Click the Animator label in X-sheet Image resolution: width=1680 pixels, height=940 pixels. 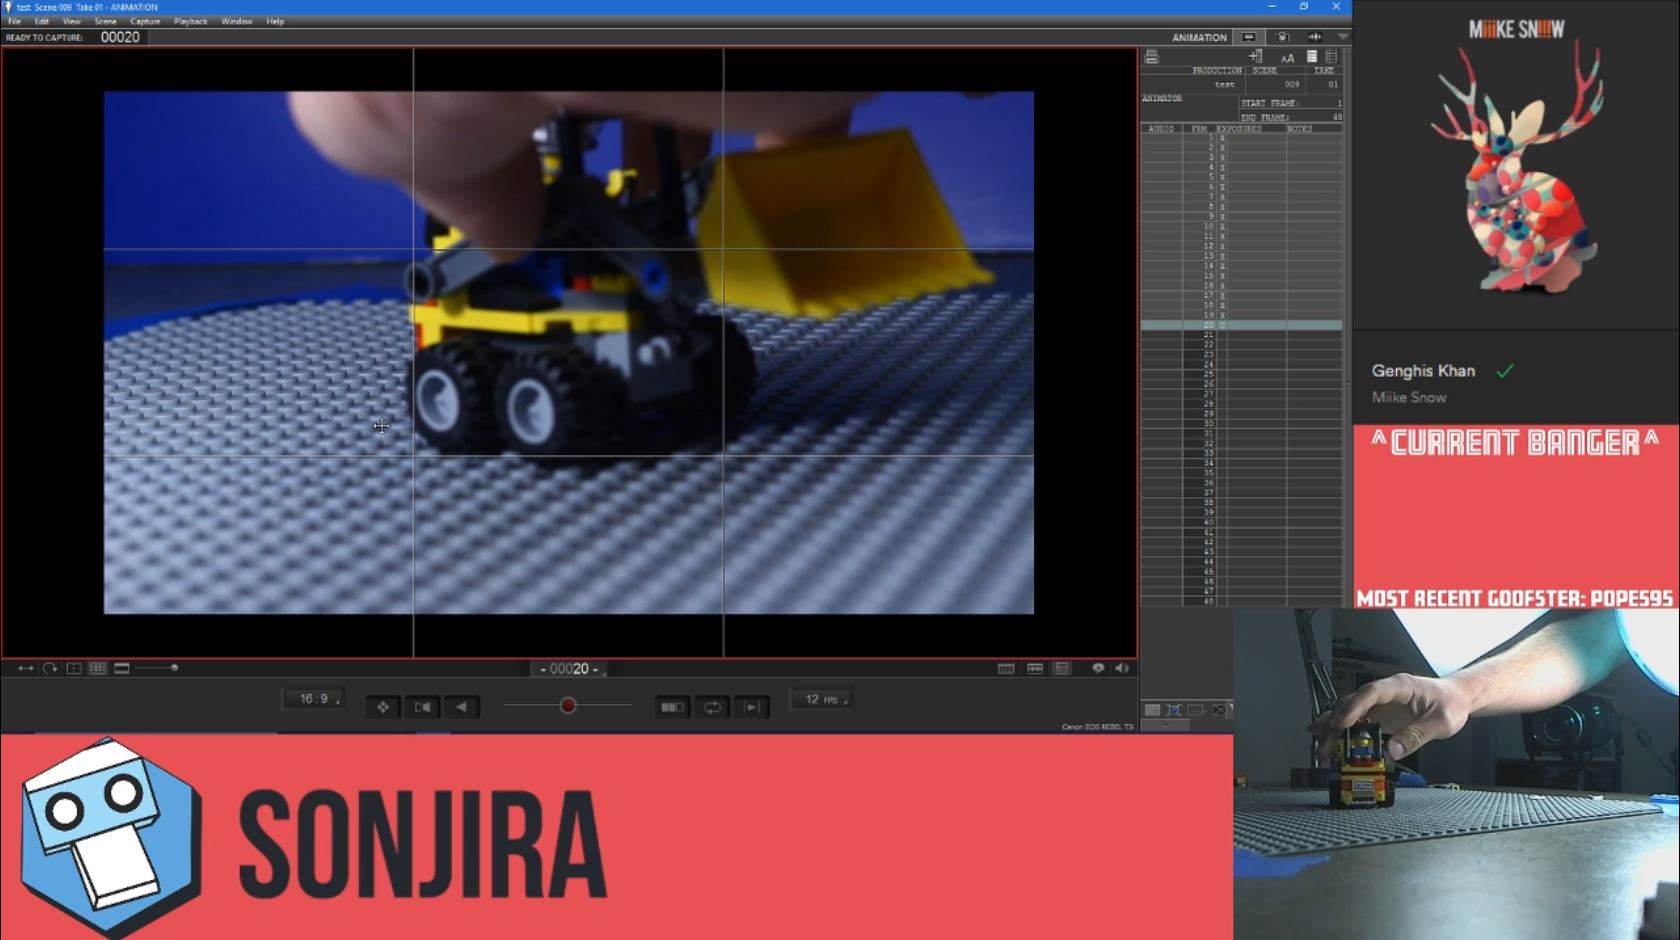point(1162,98)
